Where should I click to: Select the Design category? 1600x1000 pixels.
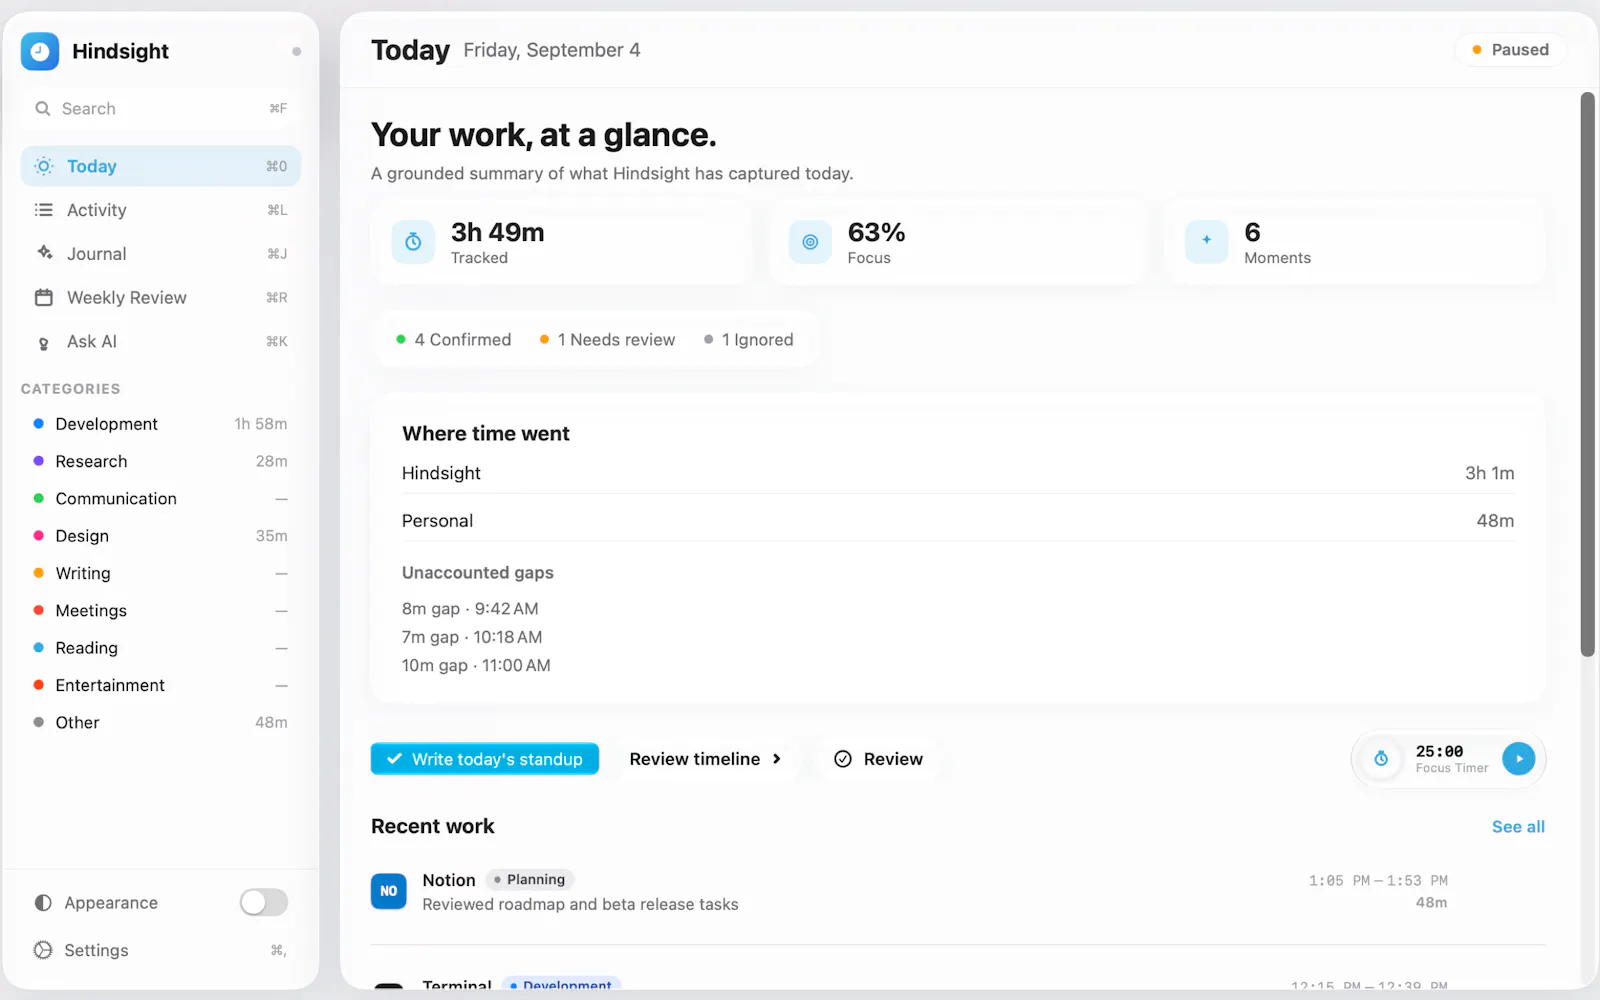click(x=161, y=536)
